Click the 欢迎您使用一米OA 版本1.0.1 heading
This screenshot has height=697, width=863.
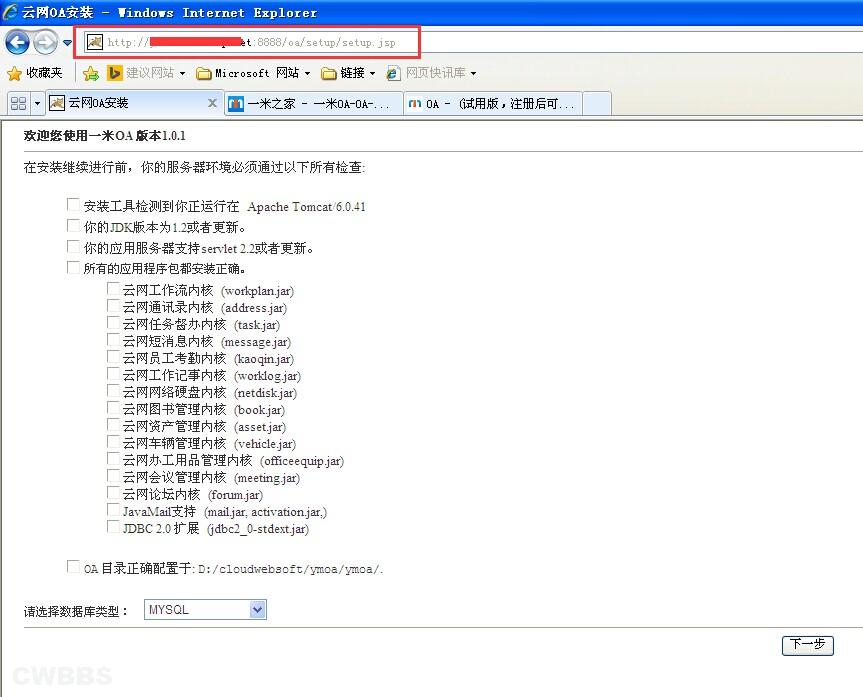click(x=105, y=135)
